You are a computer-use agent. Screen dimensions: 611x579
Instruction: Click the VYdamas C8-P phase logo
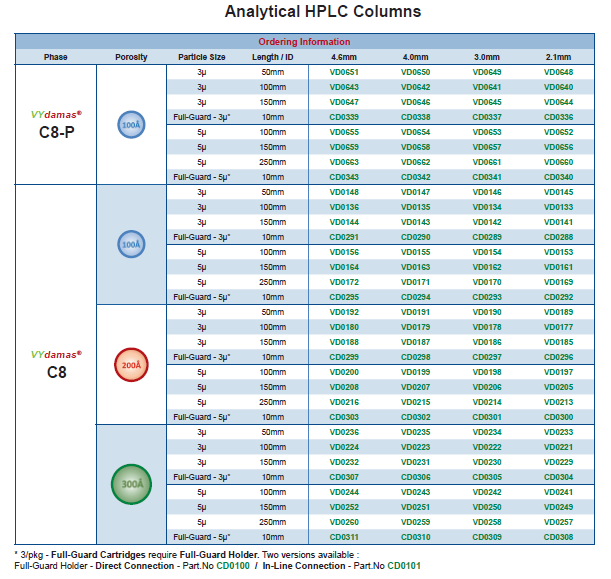pos(57,125)
